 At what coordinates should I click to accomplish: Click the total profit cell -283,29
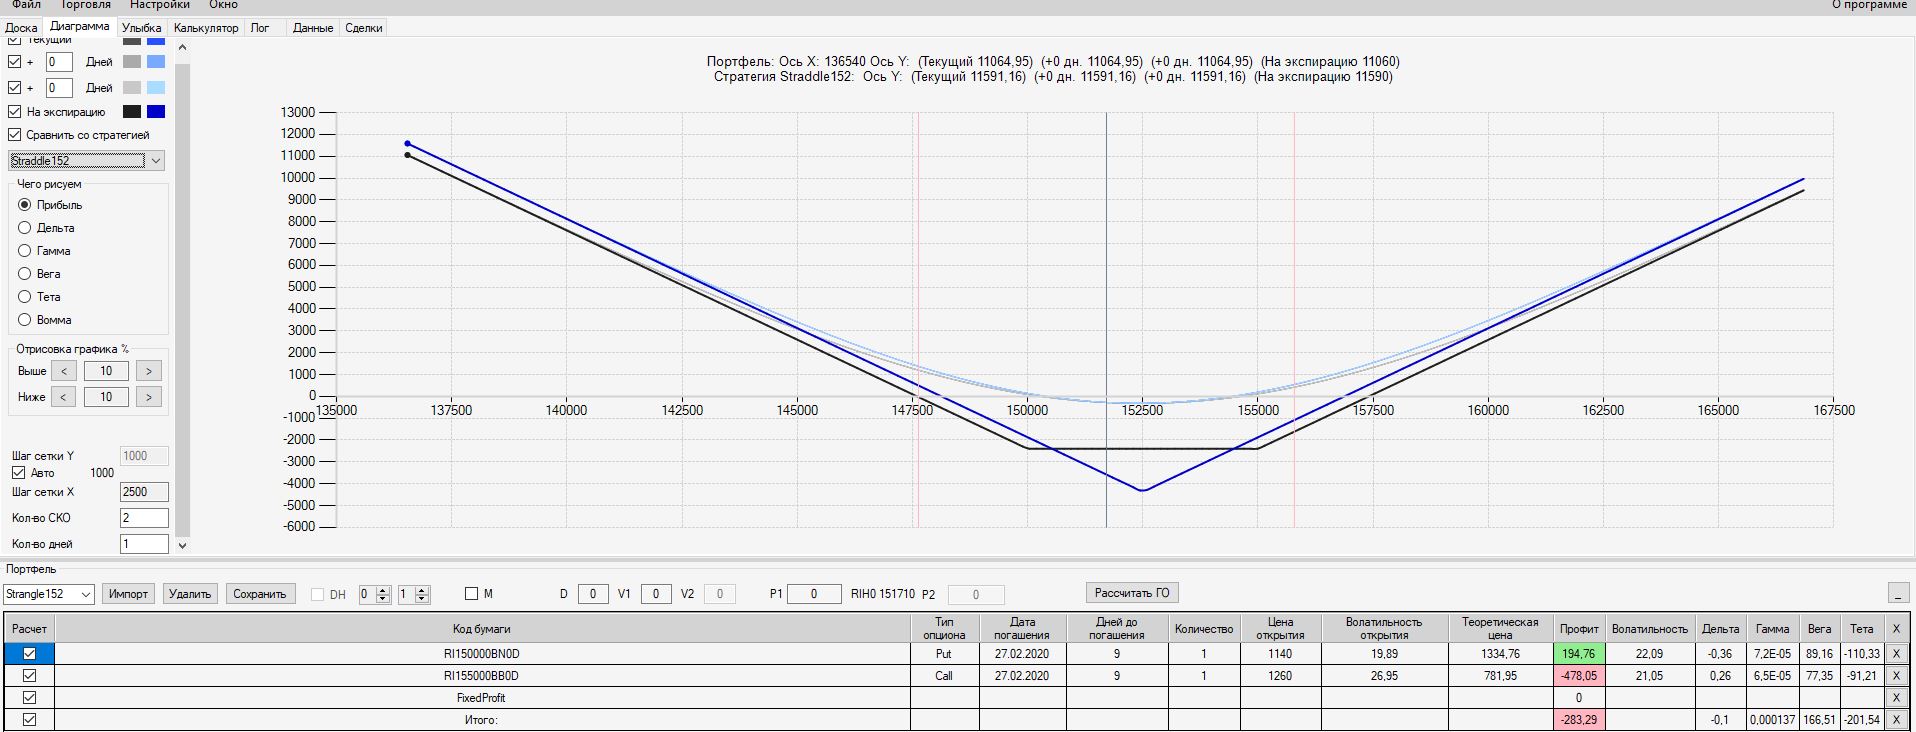pos(1579,720)
